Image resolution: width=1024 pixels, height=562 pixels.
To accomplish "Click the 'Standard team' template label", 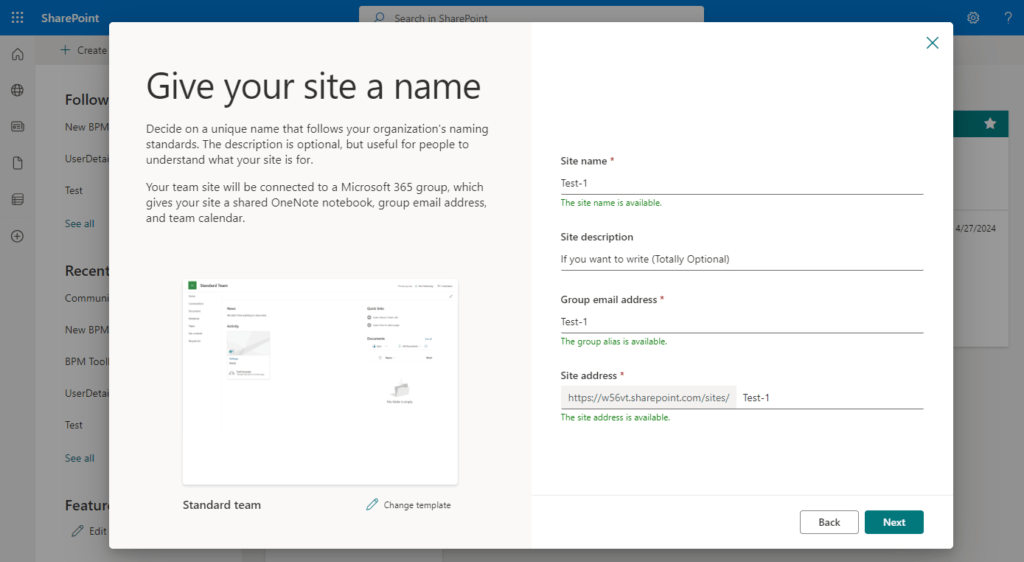I will point(221,505).
